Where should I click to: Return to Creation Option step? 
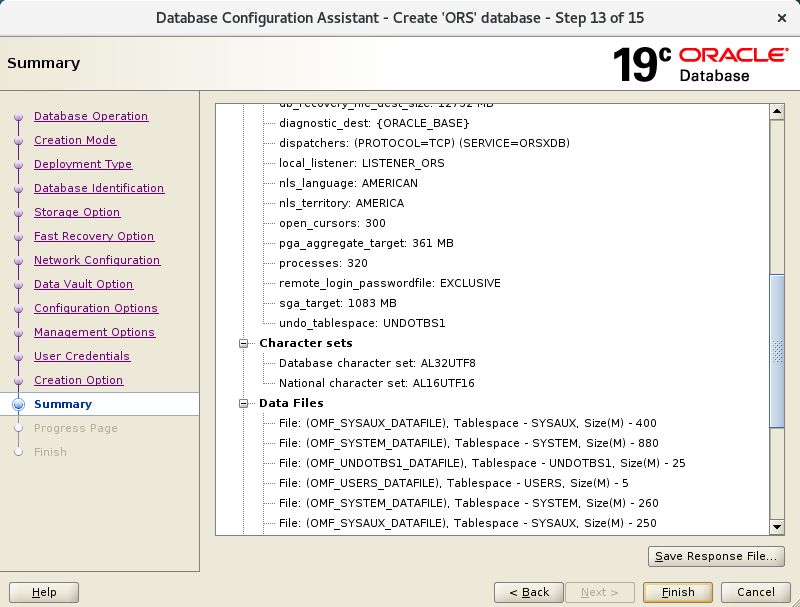[x=79, y=380]
